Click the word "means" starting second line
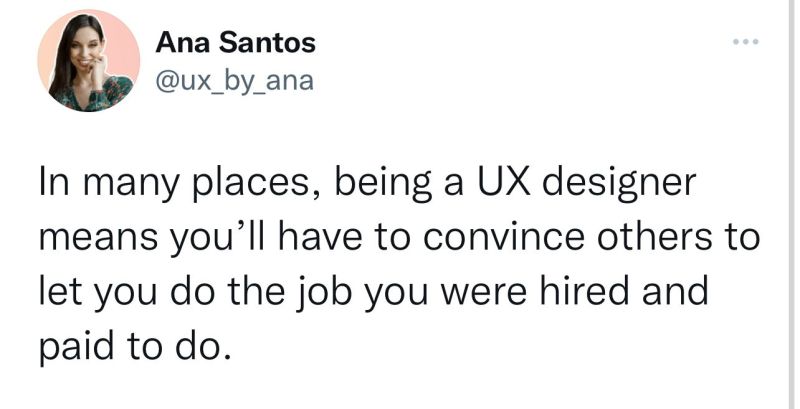This screenshot has width=800, height=409. [x=98, y=239]
